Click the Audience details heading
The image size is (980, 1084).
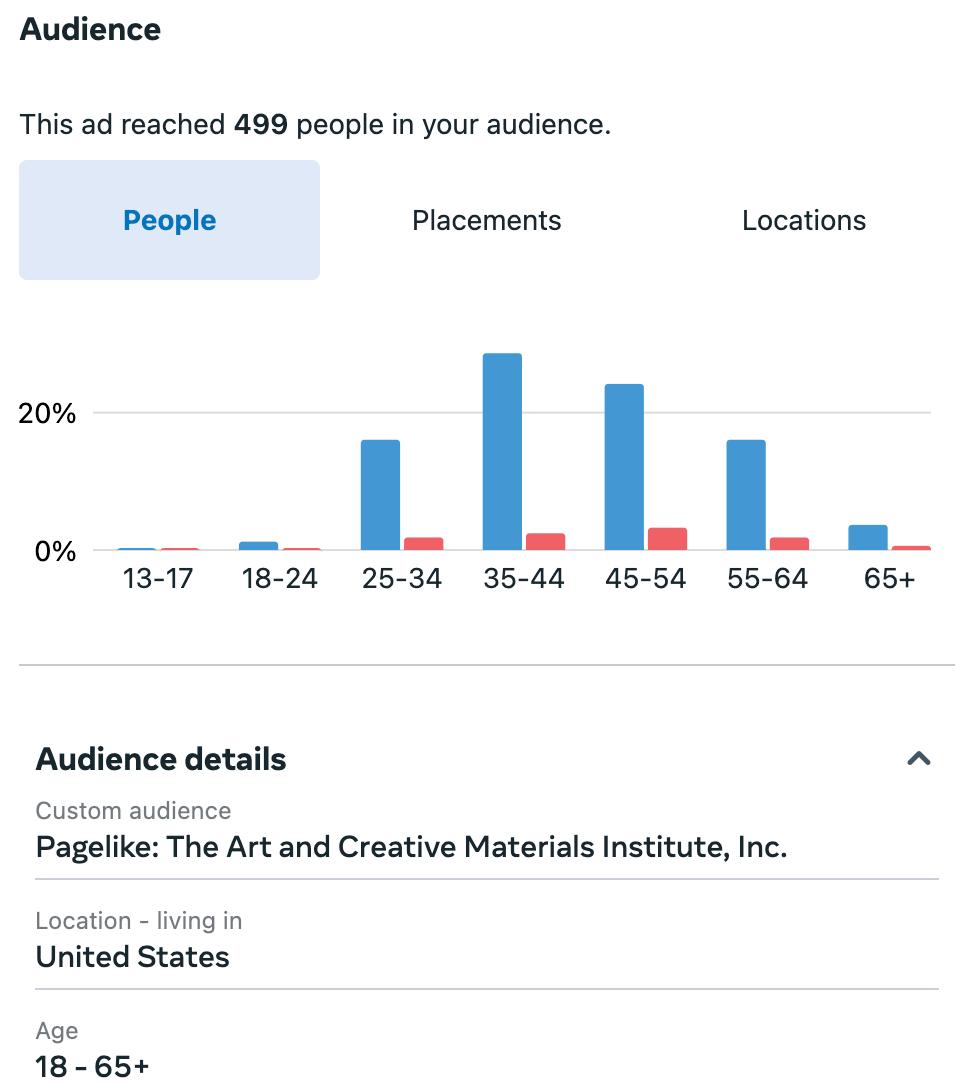161,759
